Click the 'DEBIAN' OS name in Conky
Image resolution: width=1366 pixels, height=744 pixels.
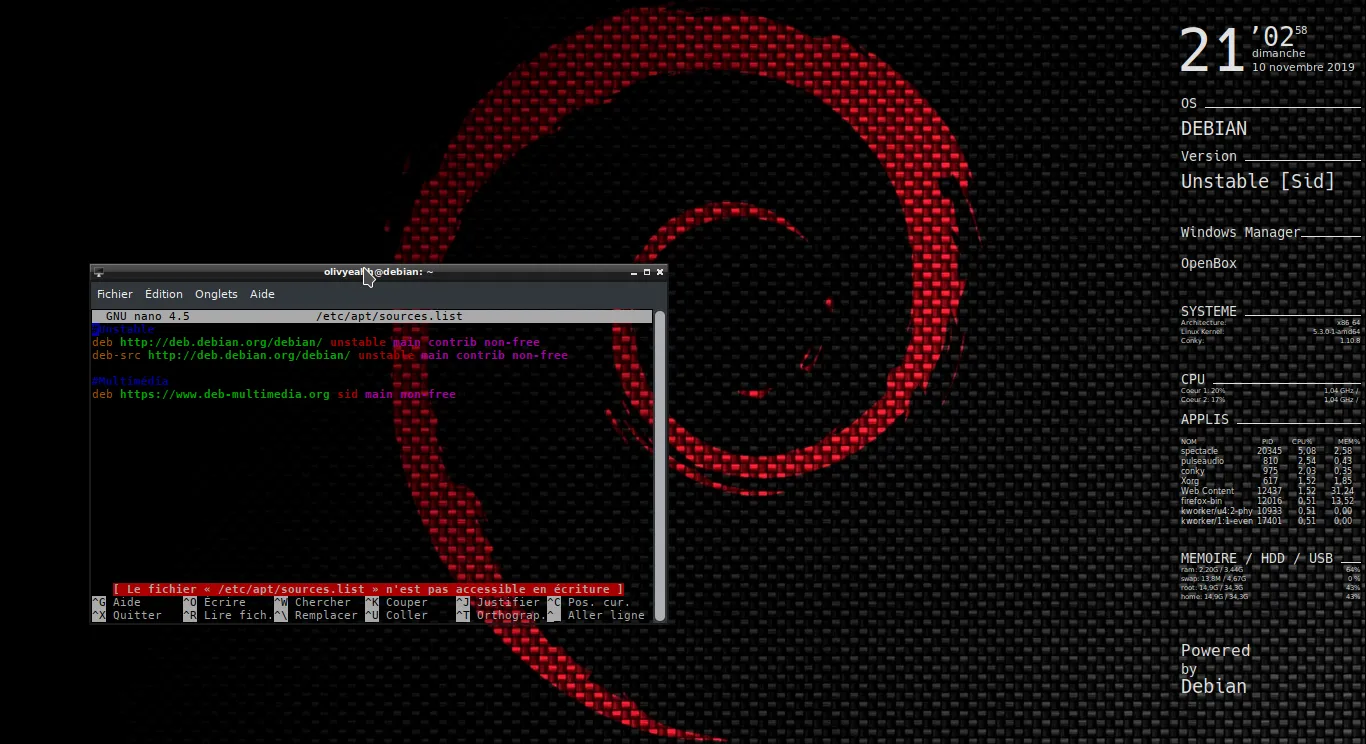coord(1214,129)
